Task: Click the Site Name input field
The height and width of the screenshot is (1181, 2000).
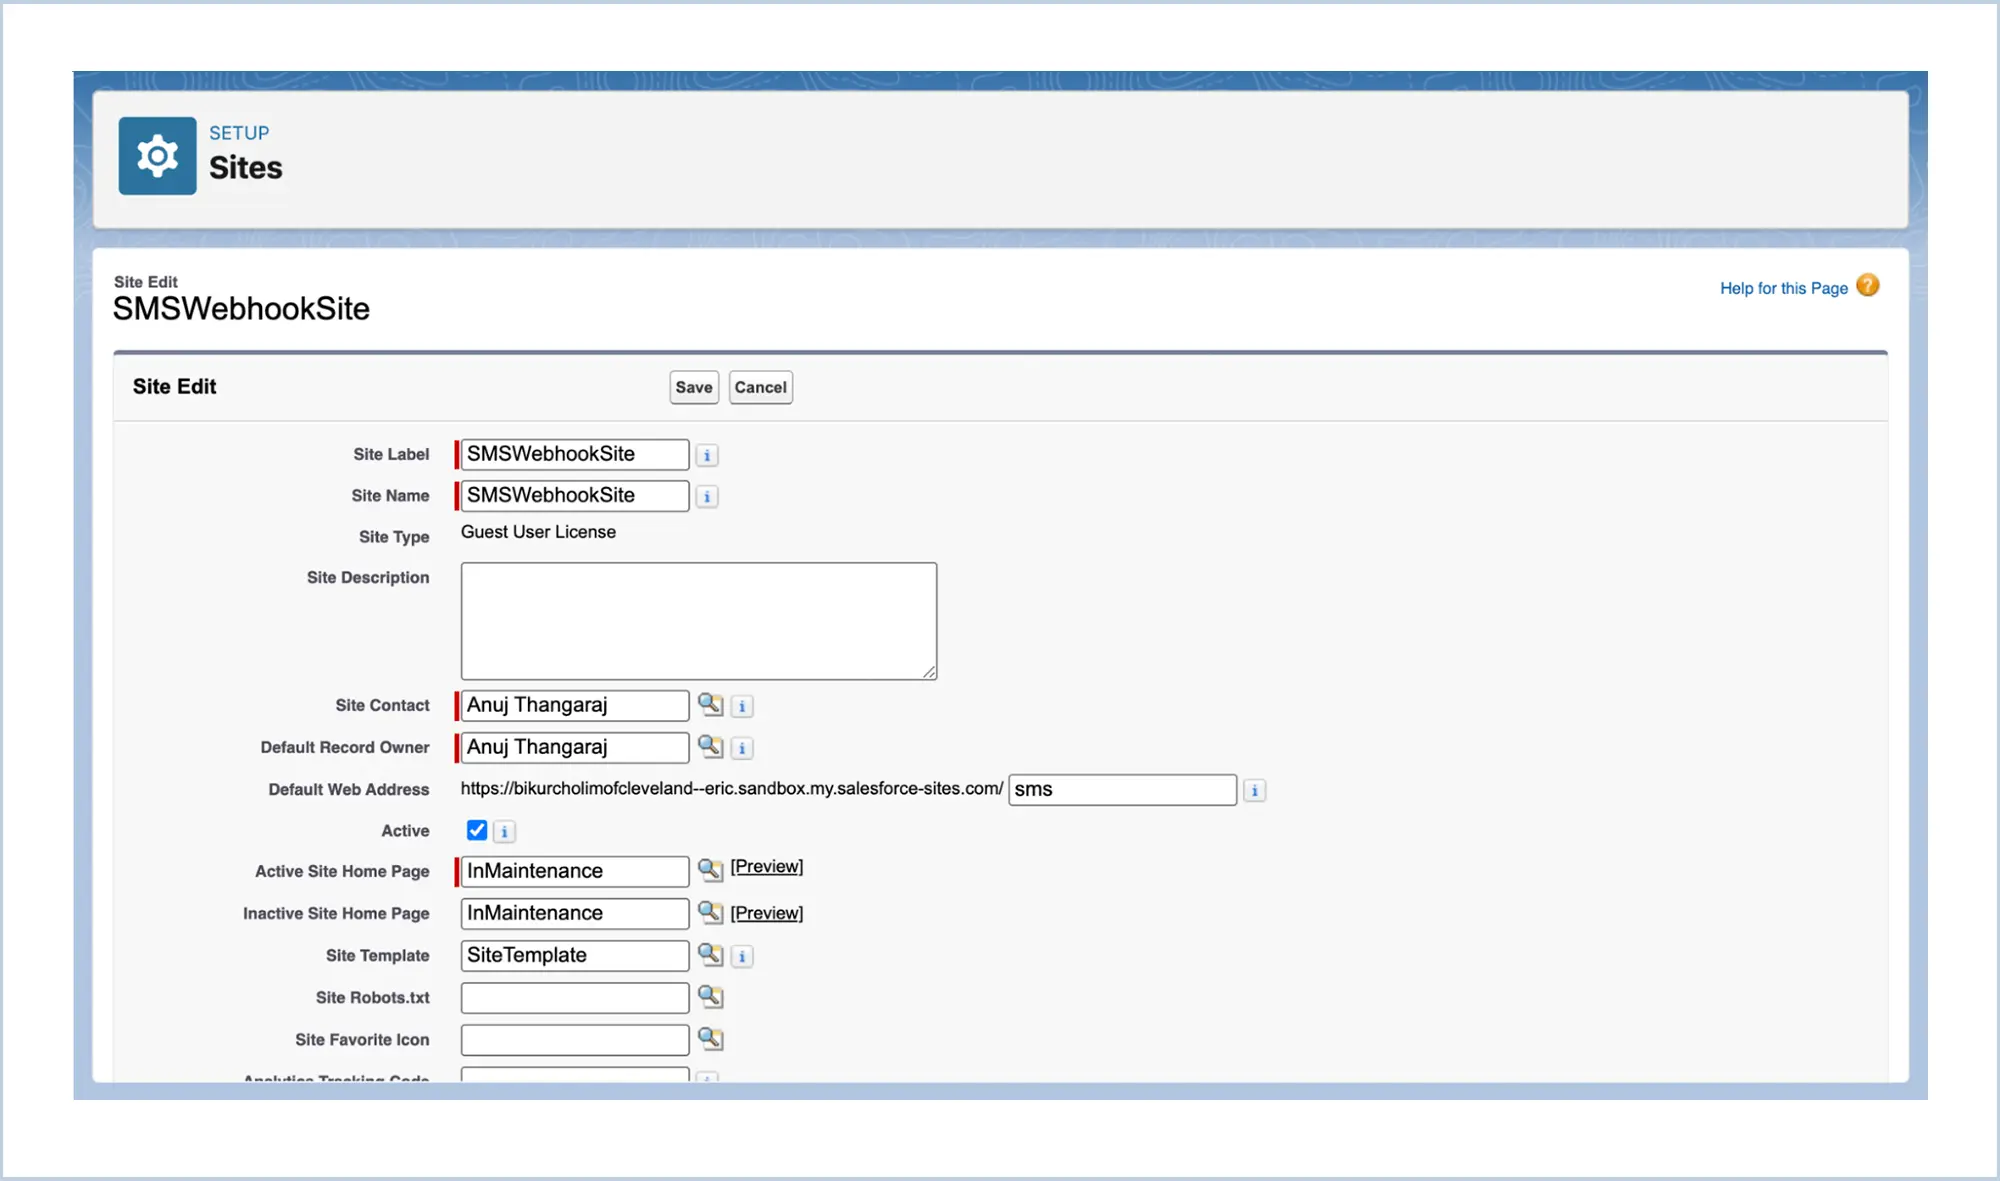Action: pos(574,496)
